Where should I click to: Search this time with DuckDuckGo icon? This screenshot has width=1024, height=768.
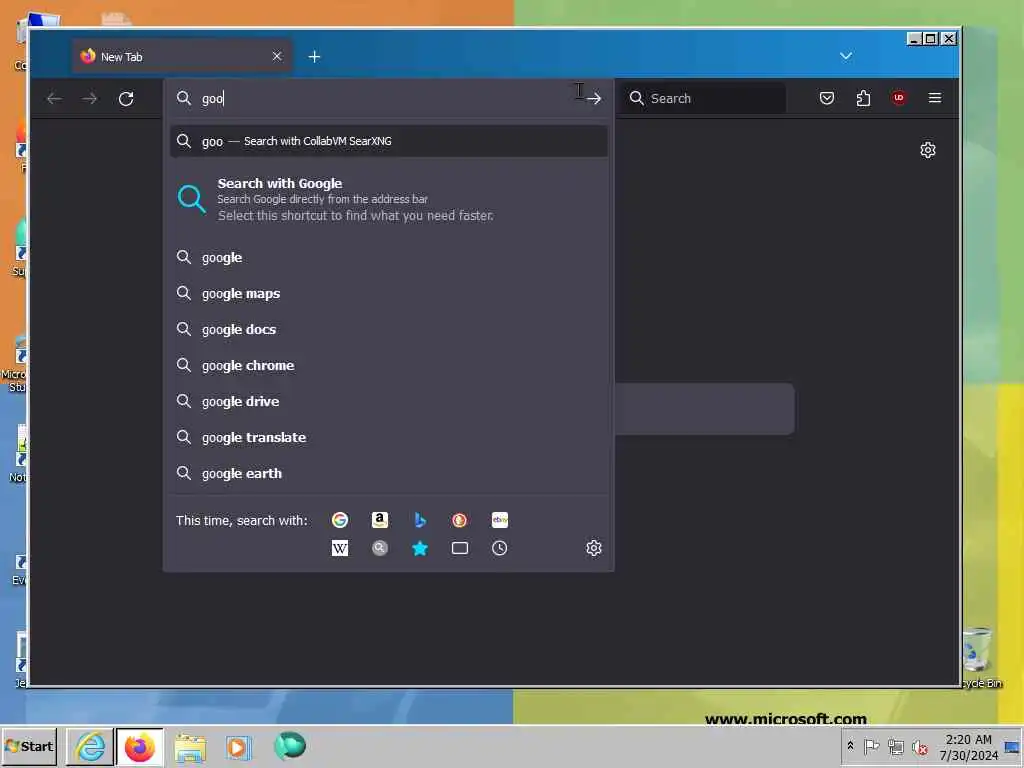pyautogui.click(x=460, y=520)
